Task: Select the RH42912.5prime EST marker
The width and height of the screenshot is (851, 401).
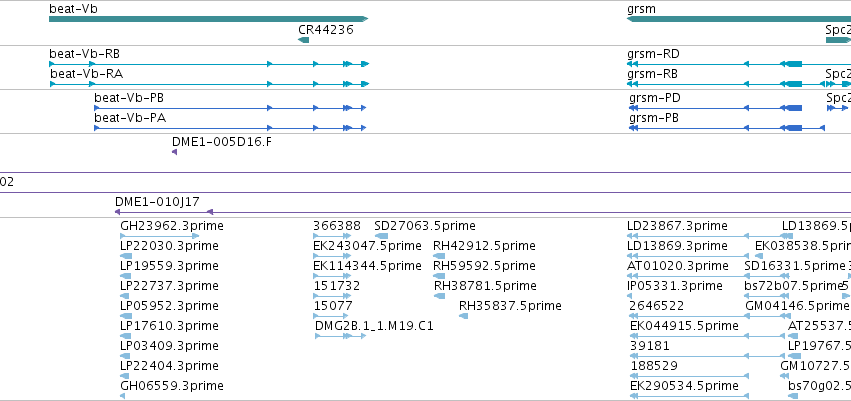Action: click(439, 256)
